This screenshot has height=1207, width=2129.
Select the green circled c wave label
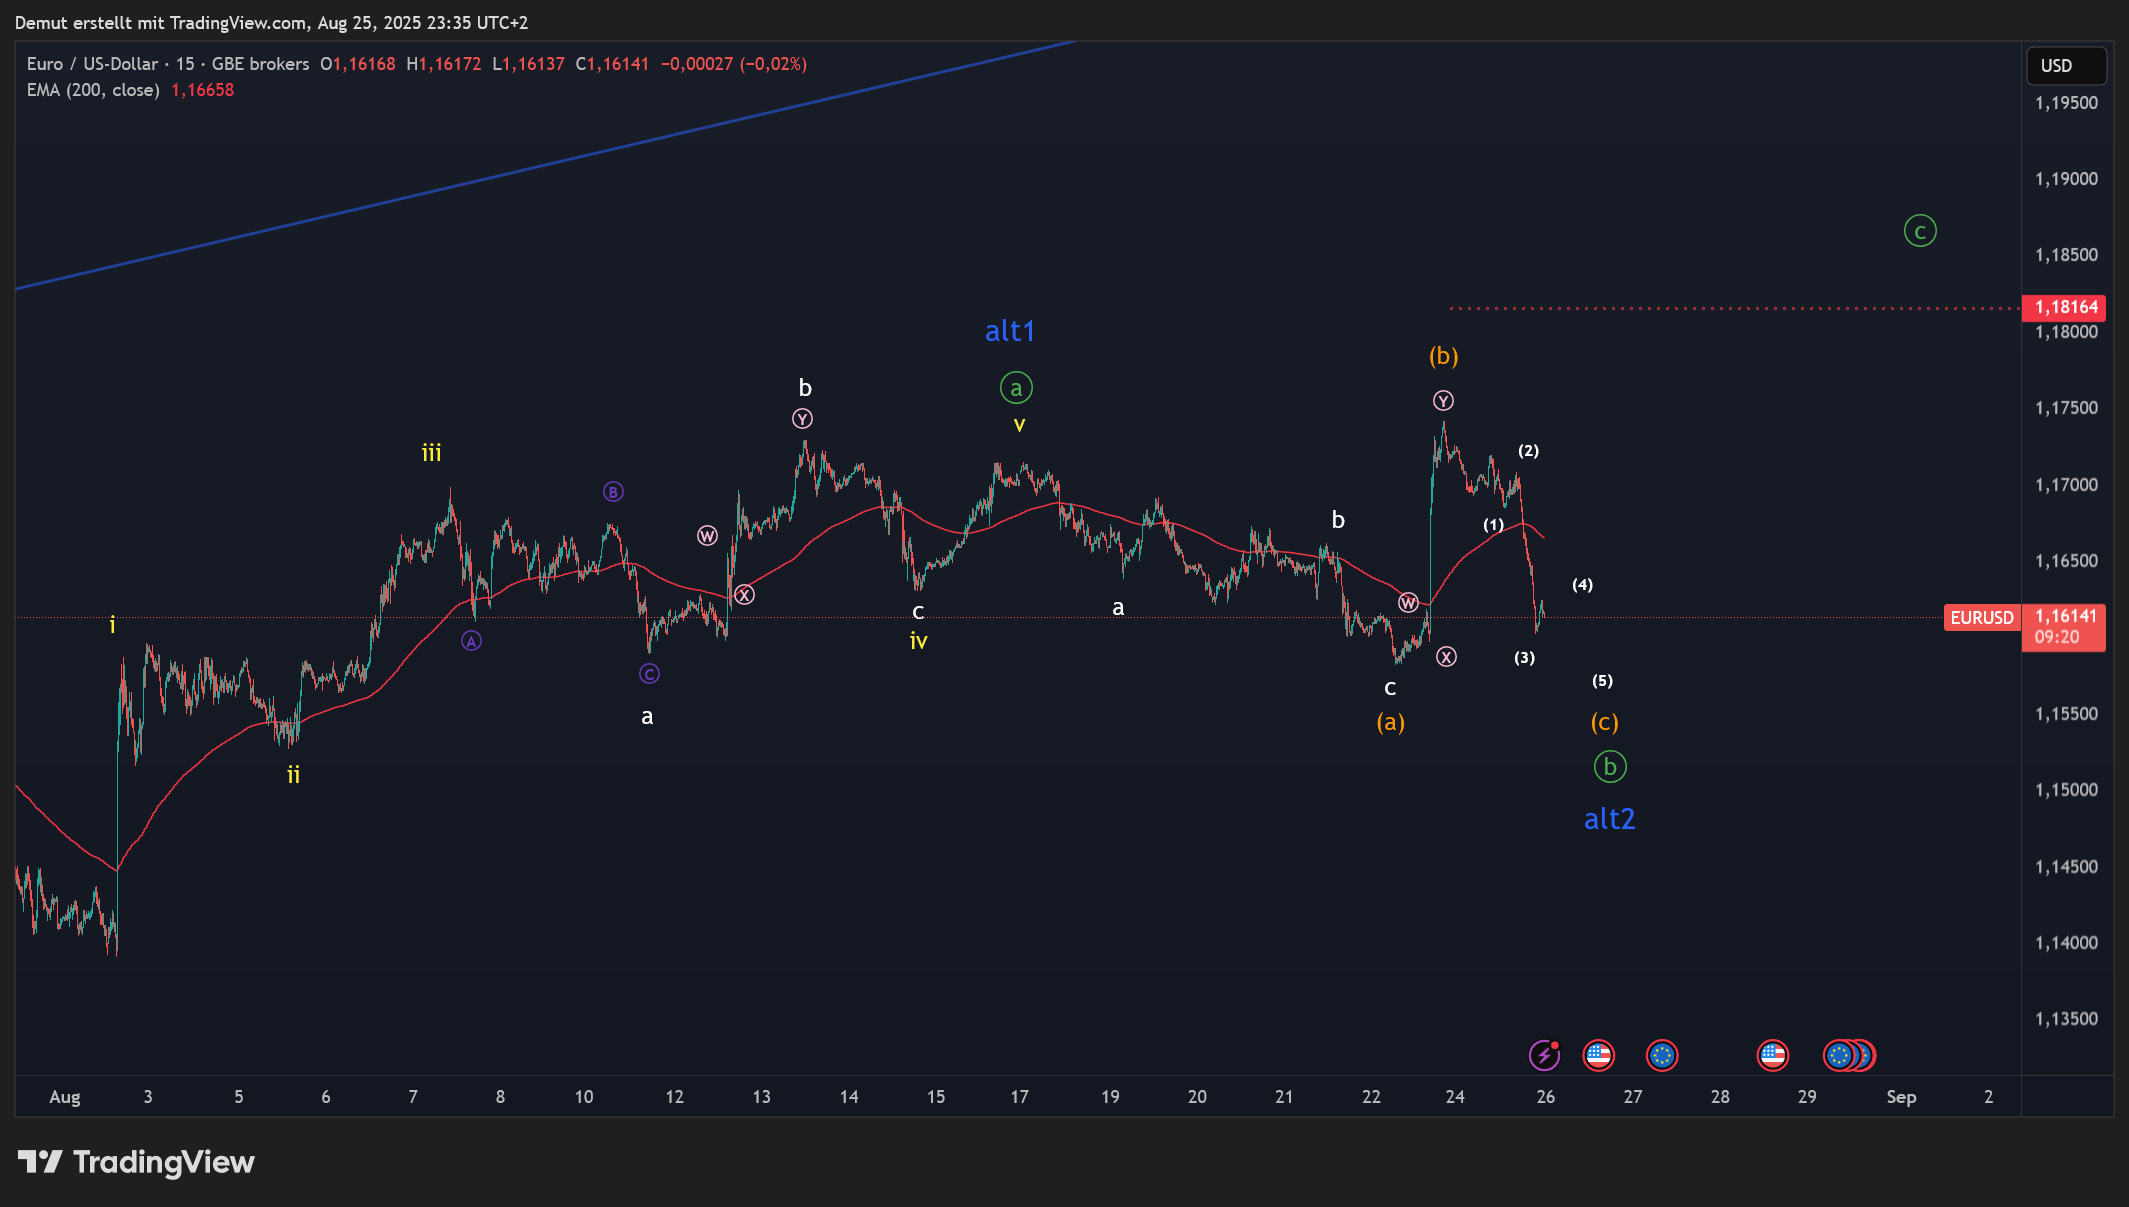(1919, 231)
